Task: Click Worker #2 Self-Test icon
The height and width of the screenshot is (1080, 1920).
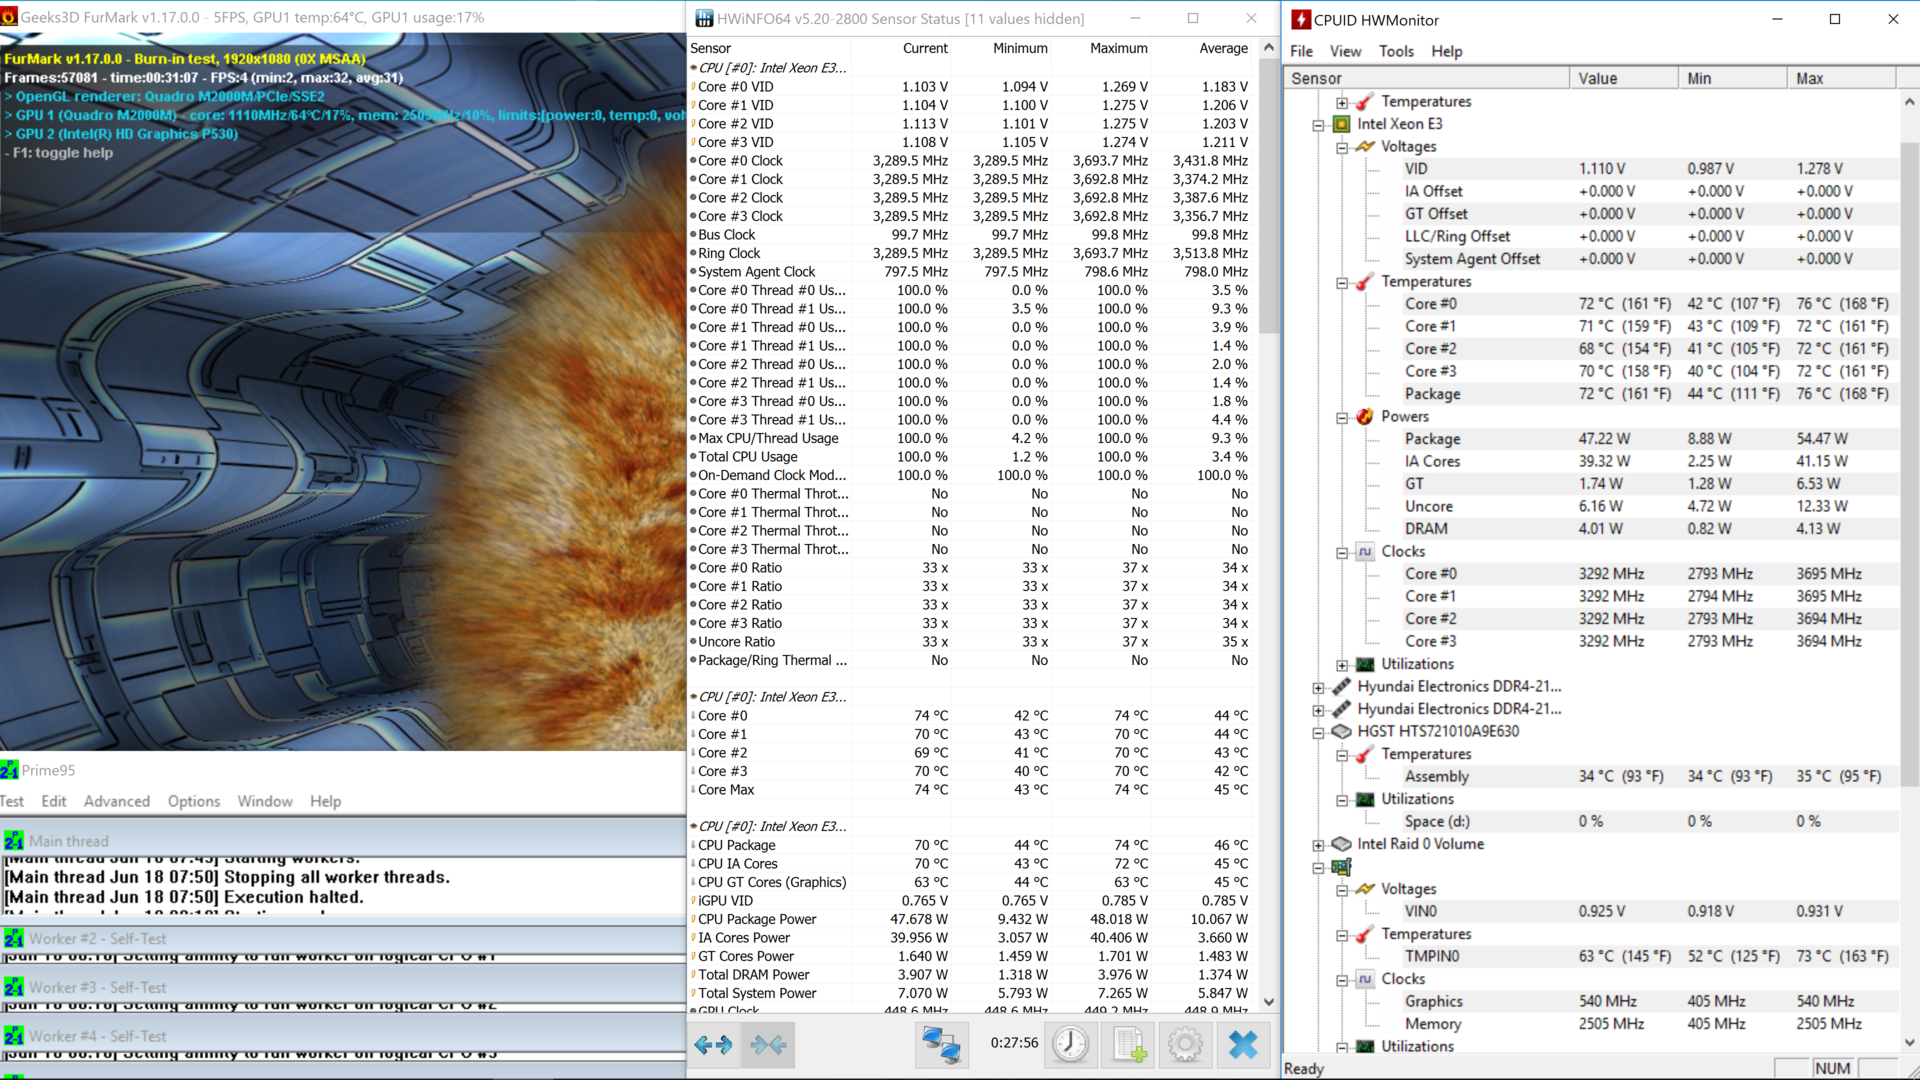Action: 14,939
